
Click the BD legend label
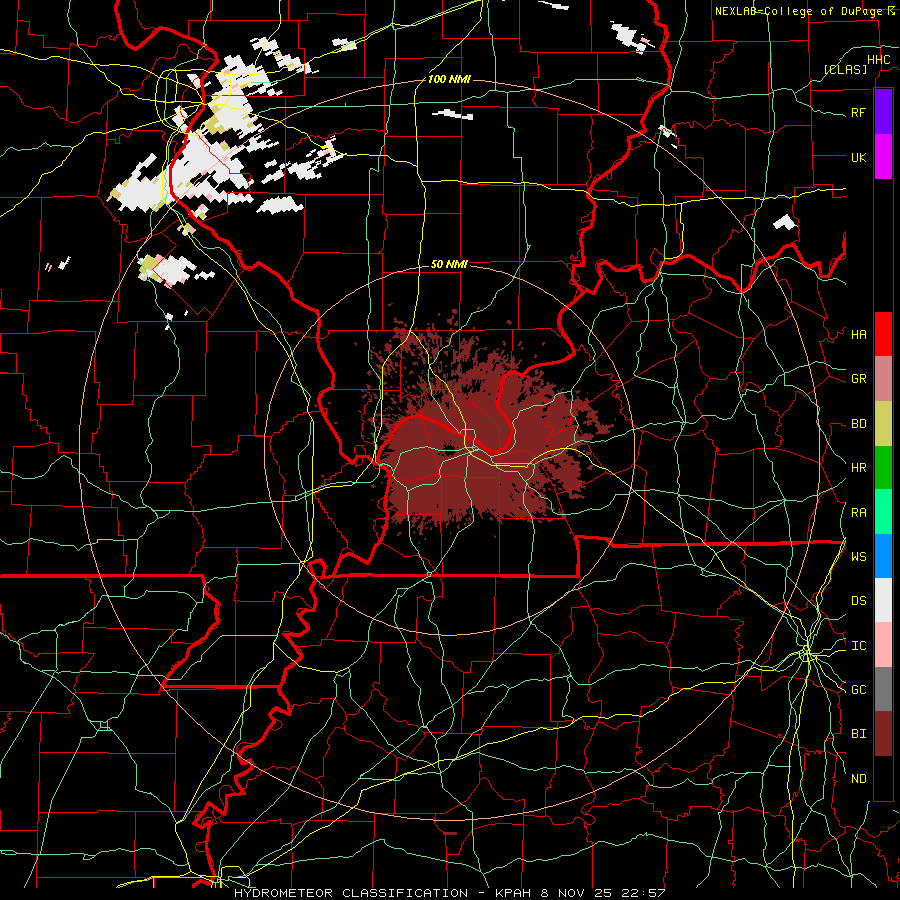(858, 424)
